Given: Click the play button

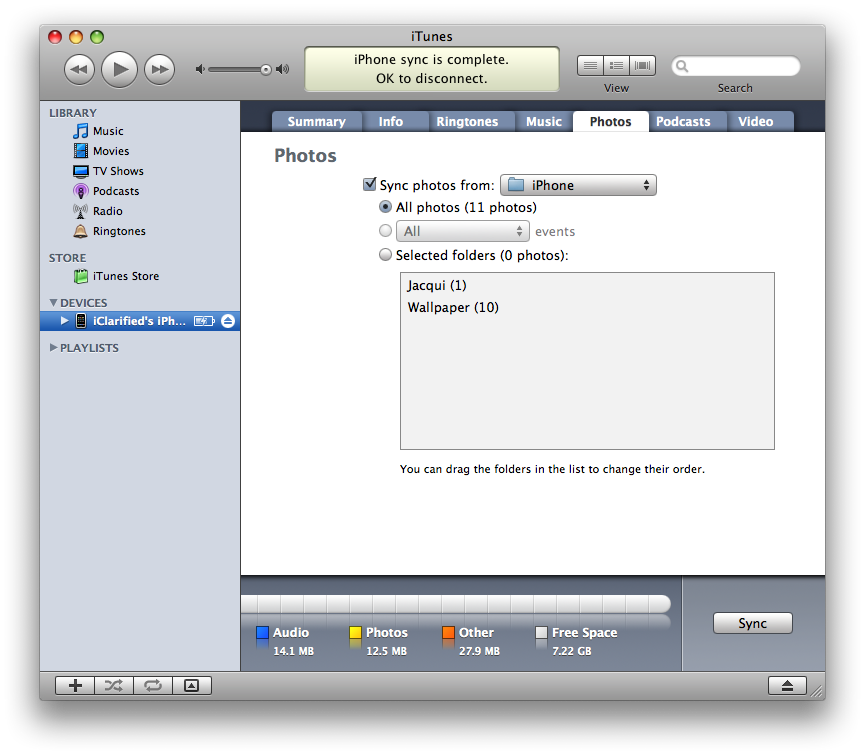Looking at the screenshot, I should click(120, 69).
